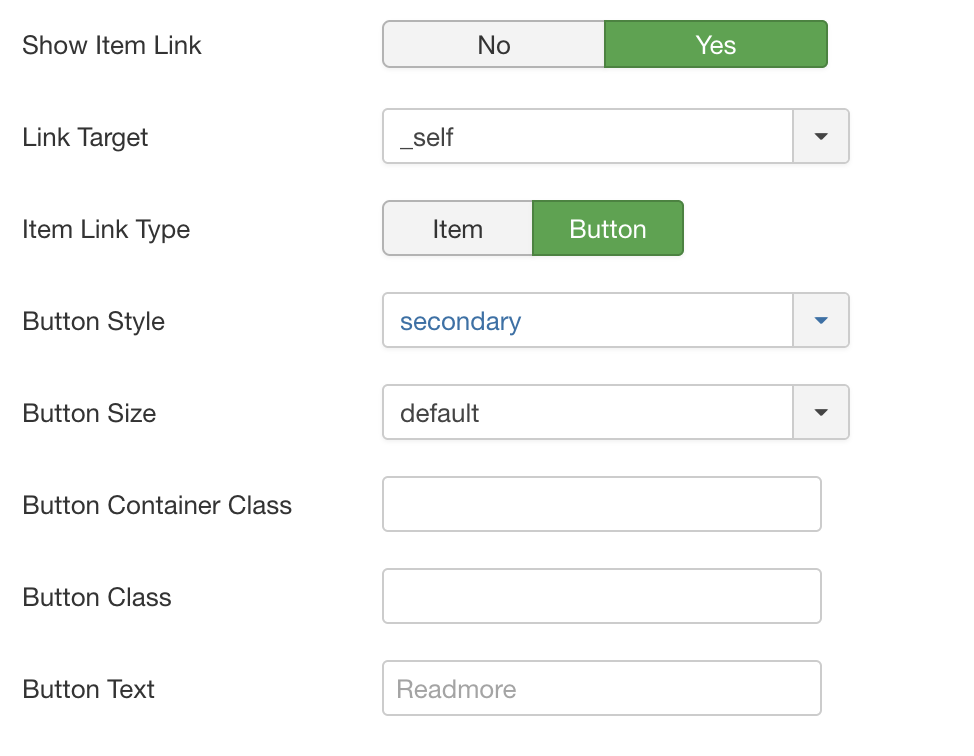Focus the Button Container Class field
Viewport: 974px width, 756px height.
click(x=602, y=504)
